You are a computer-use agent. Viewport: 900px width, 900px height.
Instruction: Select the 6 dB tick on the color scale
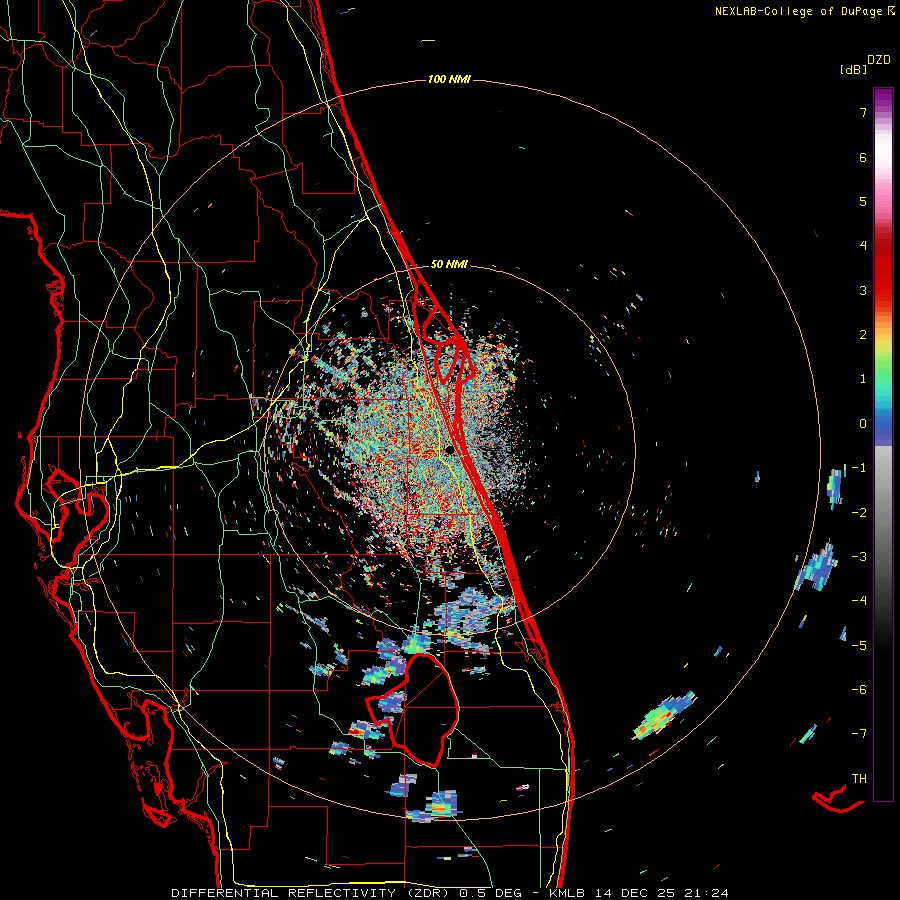tap(863, 157)
